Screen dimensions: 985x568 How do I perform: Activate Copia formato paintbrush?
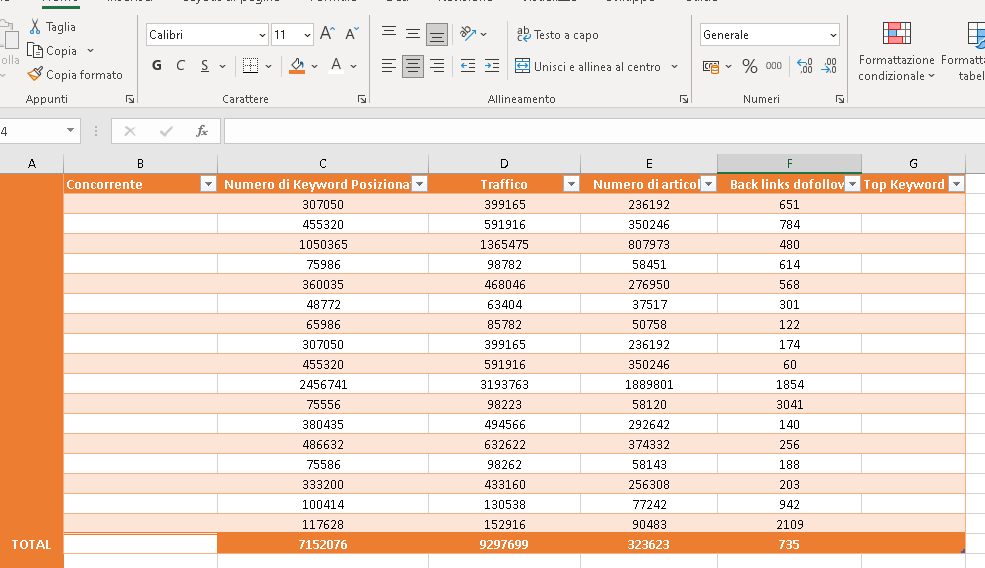[x=35, y=74]
